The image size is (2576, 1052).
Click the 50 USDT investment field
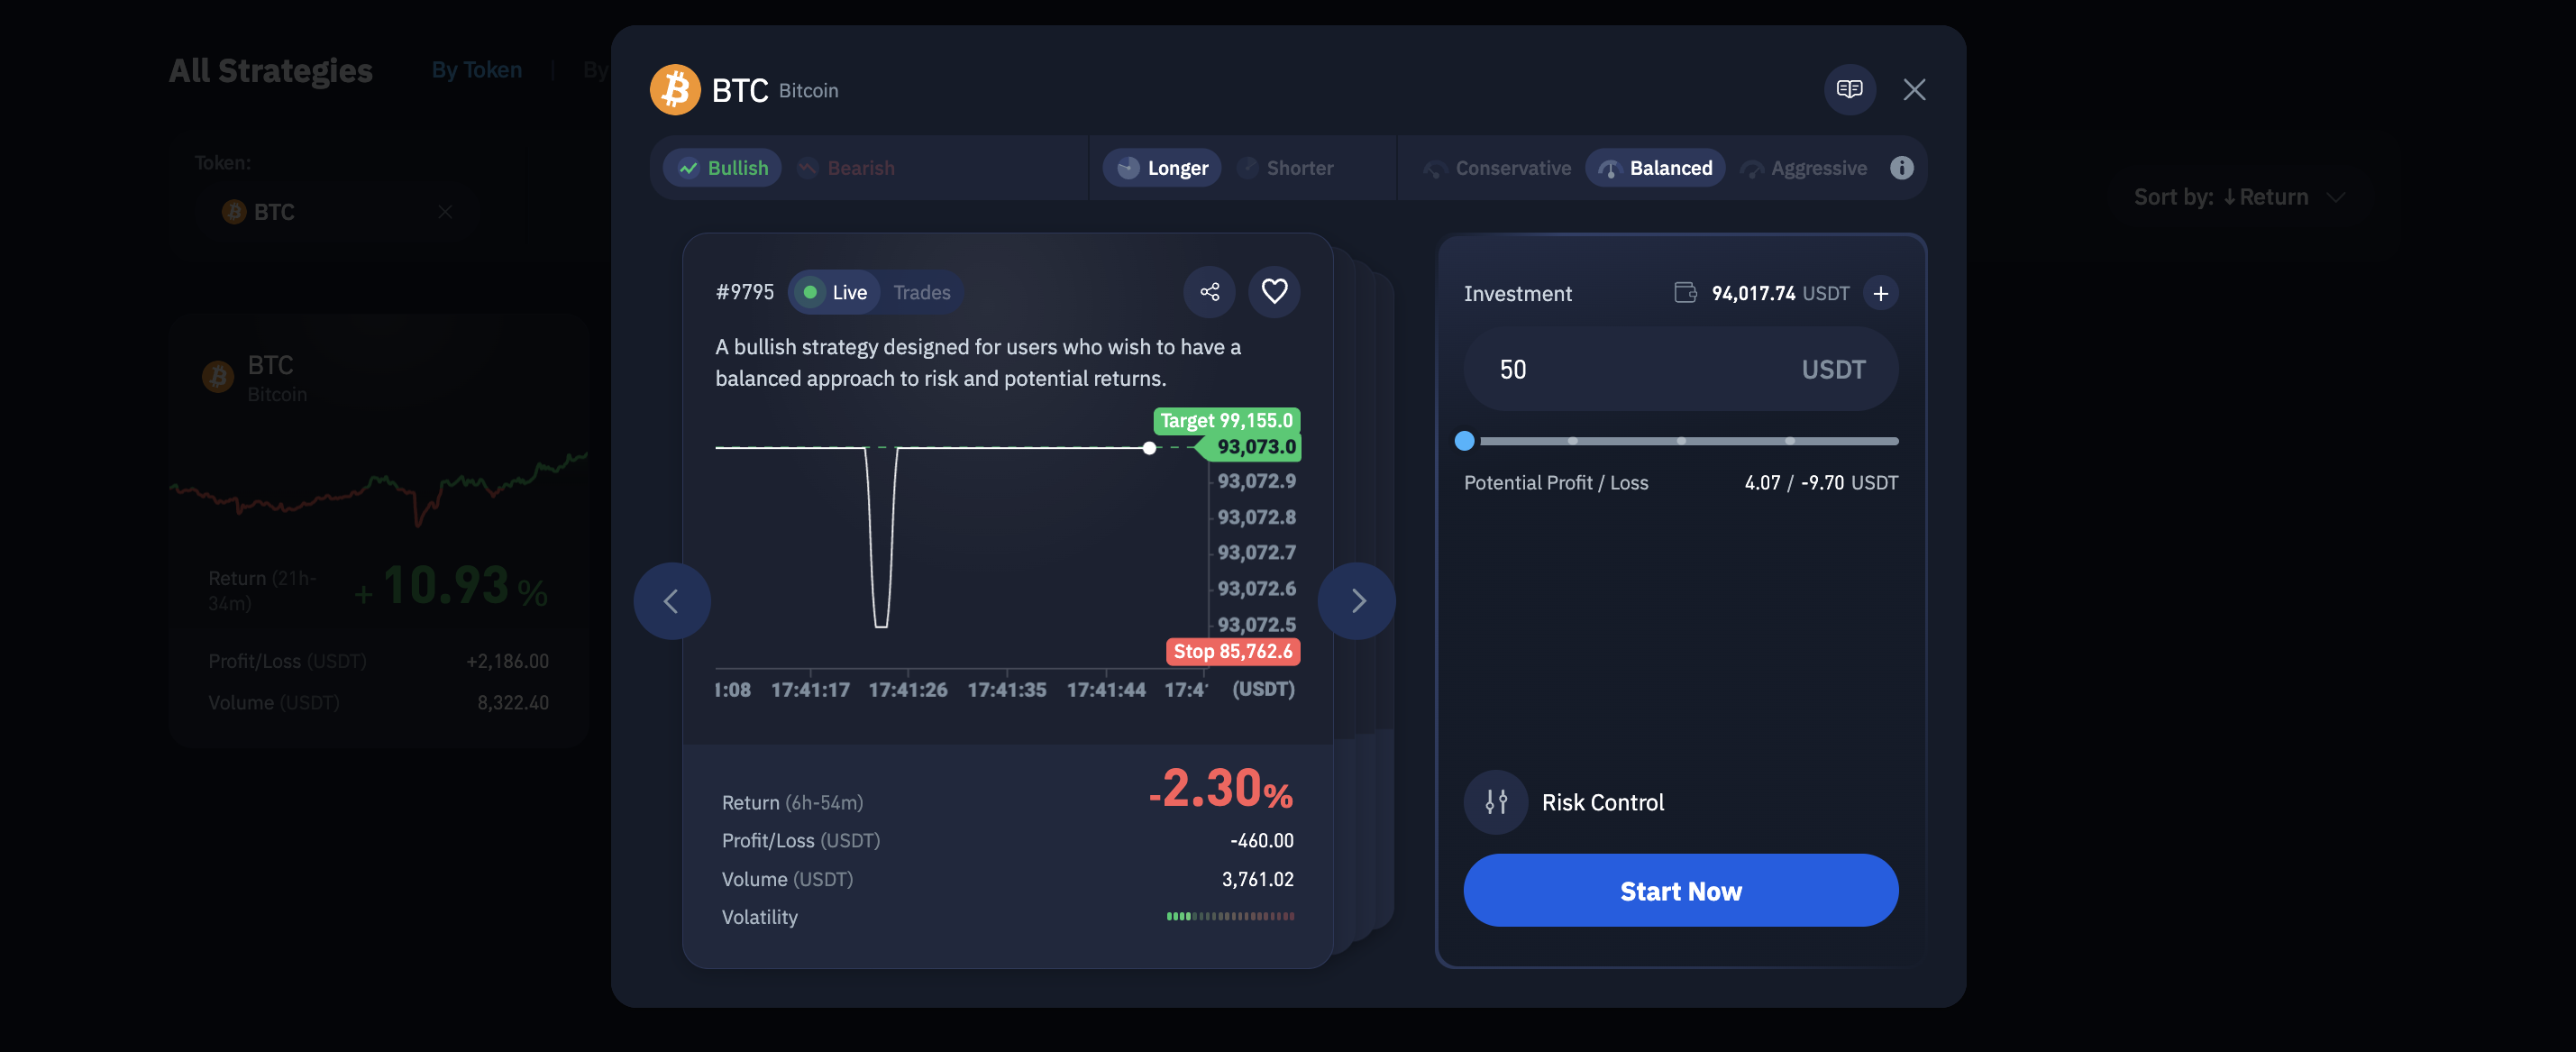[x=1640, y=369]
